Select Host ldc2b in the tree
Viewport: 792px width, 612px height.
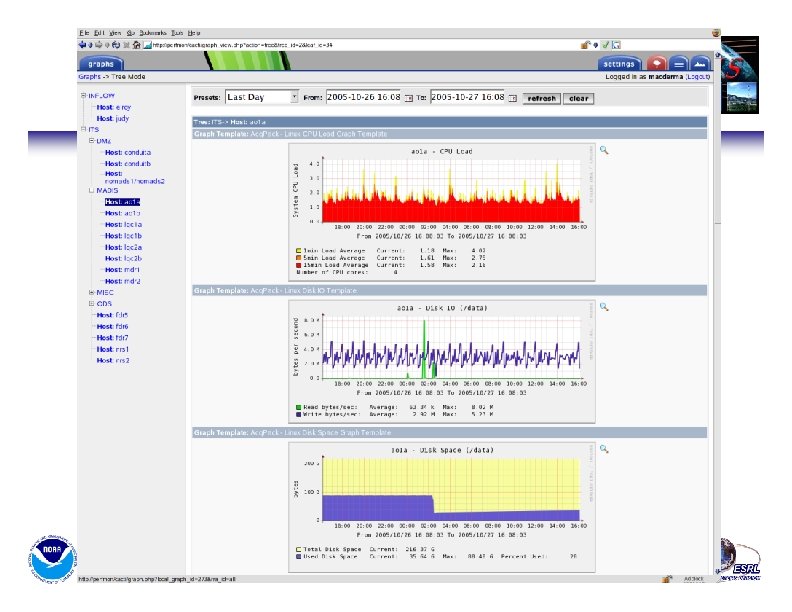click(123, 258)
